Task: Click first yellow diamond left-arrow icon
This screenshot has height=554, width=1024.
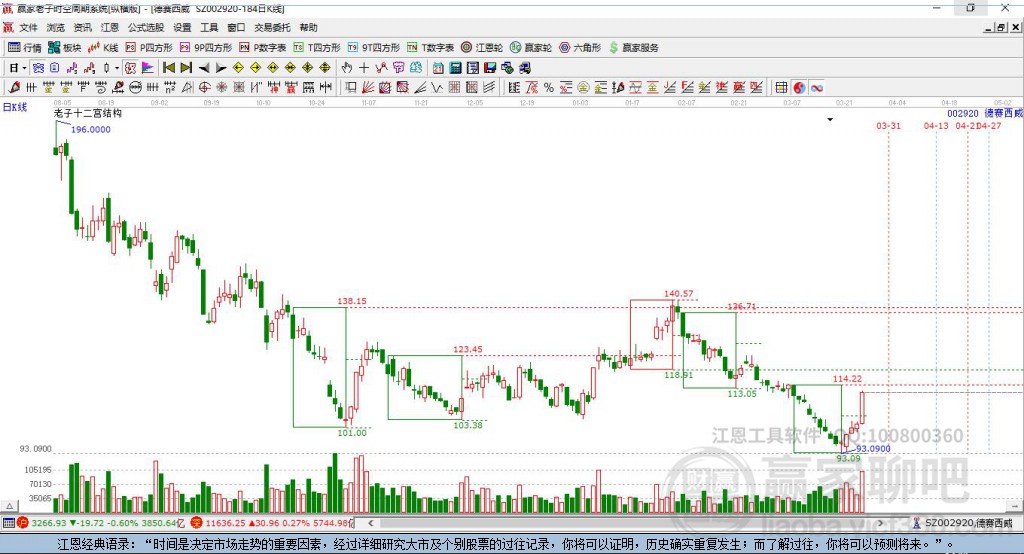Action: [238, 68]
